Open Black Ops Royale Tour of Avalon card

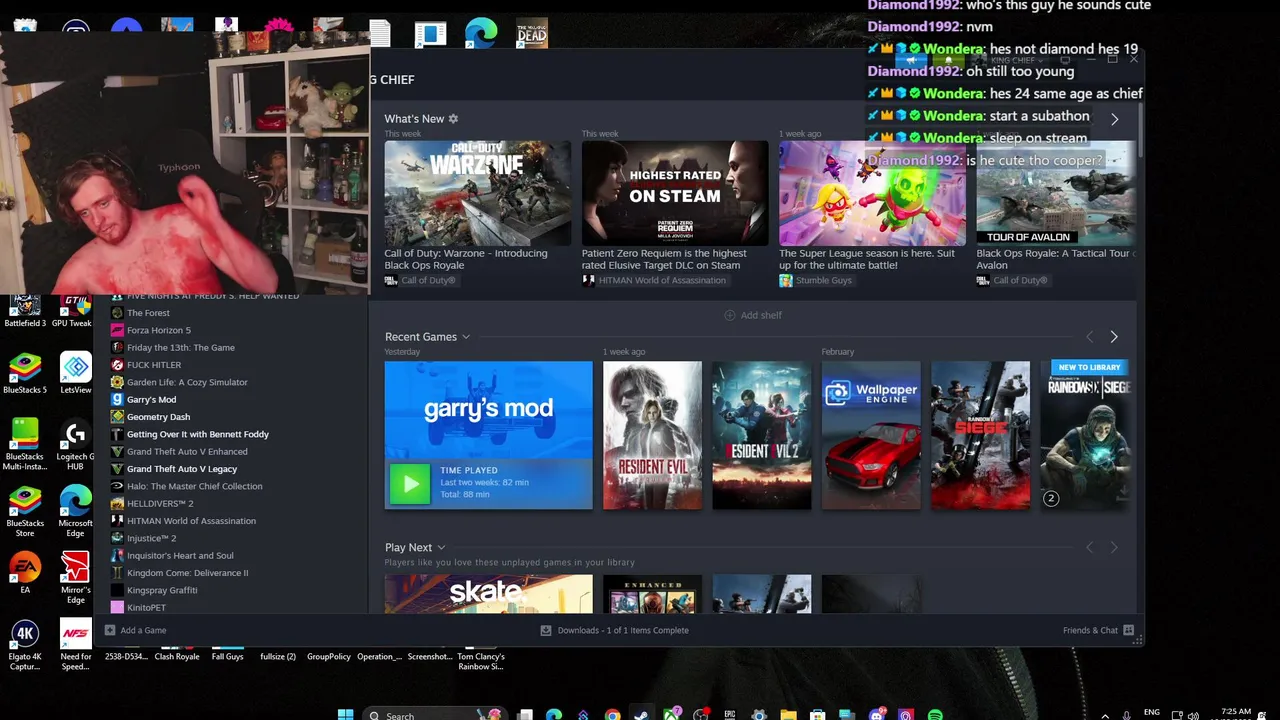[1055, 193]
